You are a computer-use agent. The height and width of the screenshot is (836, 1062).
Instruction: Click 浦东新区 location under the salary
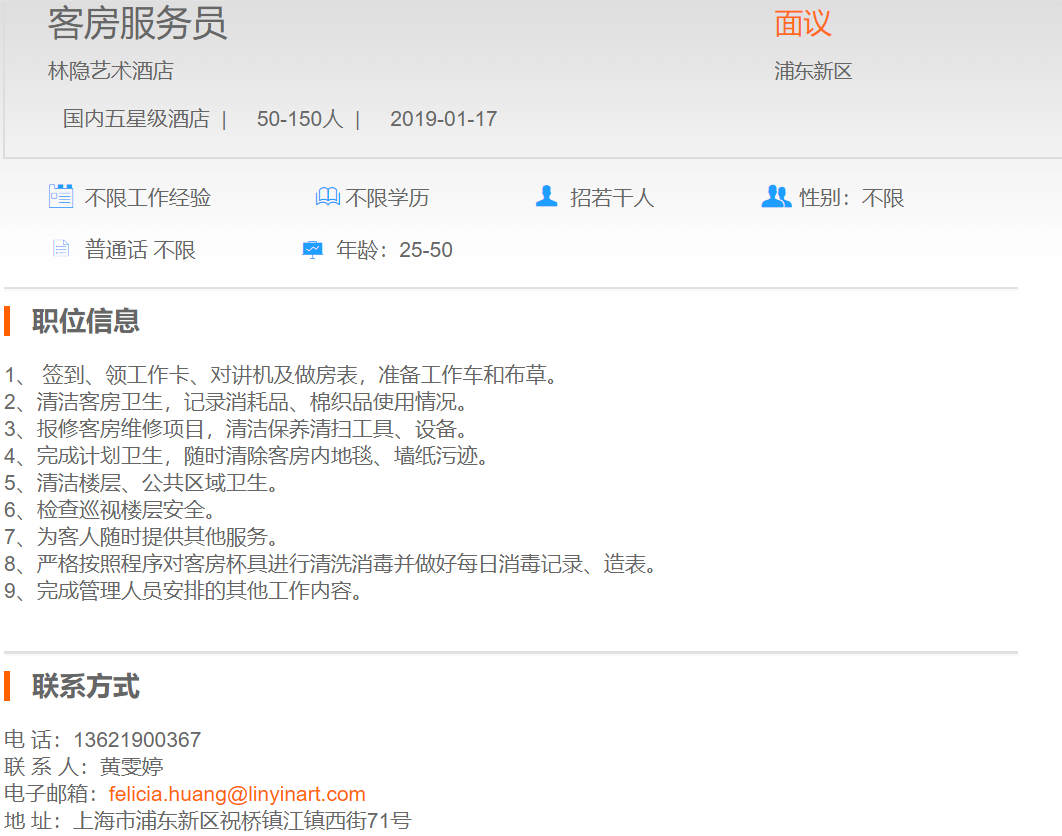click(x=813, y=71)
